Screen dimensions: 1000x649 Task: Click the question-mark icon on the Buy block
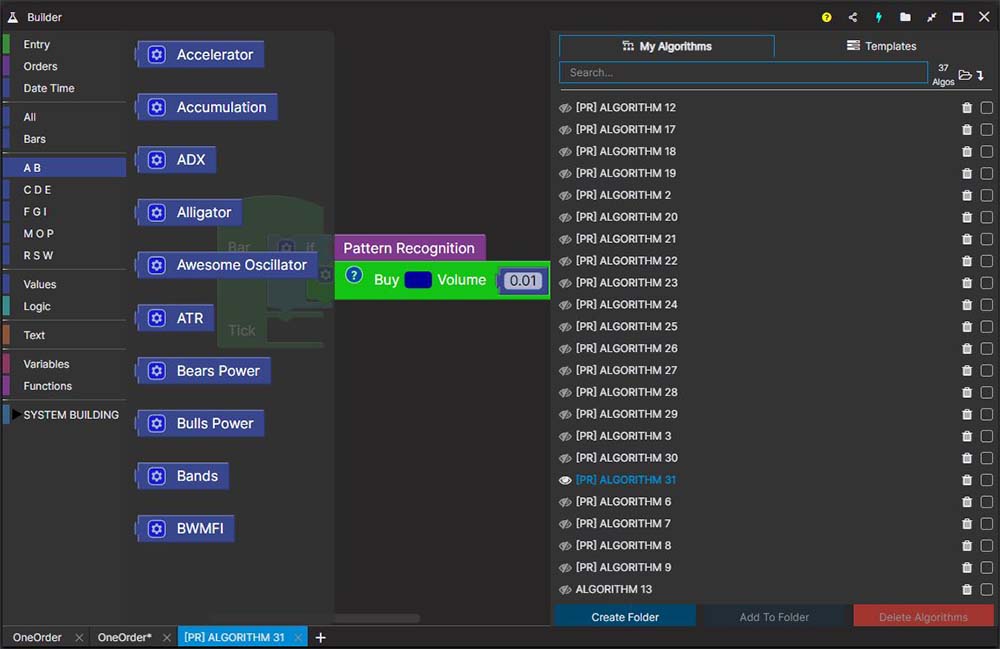coord(353,274)
